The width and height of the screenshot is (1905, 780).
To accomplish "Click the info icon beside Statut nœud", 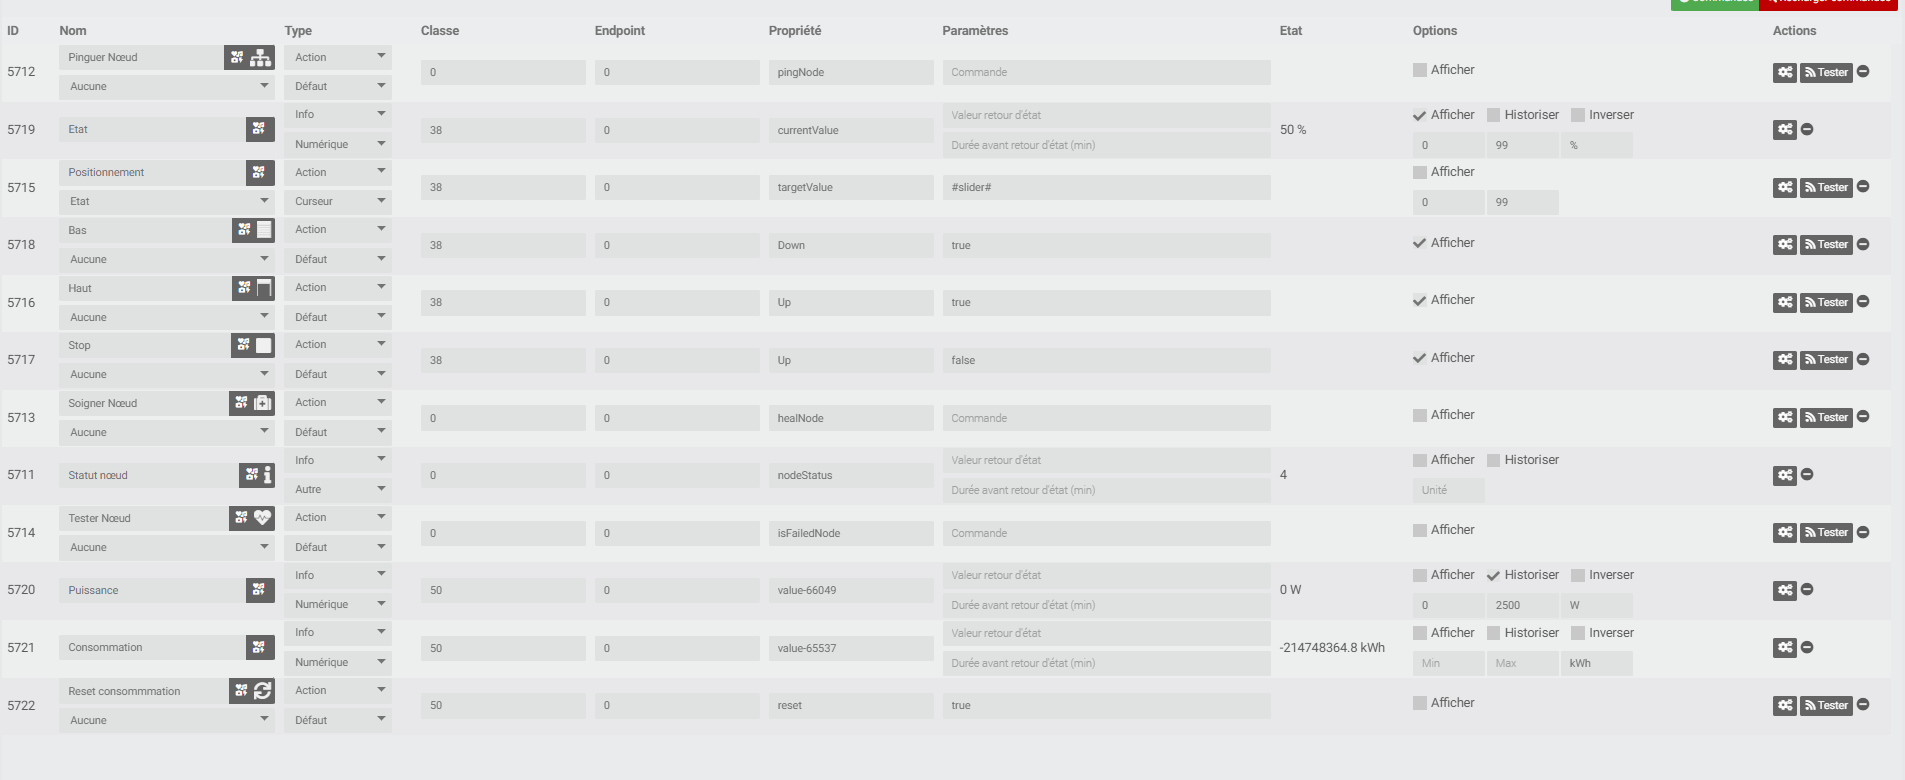I will [267, 475].
